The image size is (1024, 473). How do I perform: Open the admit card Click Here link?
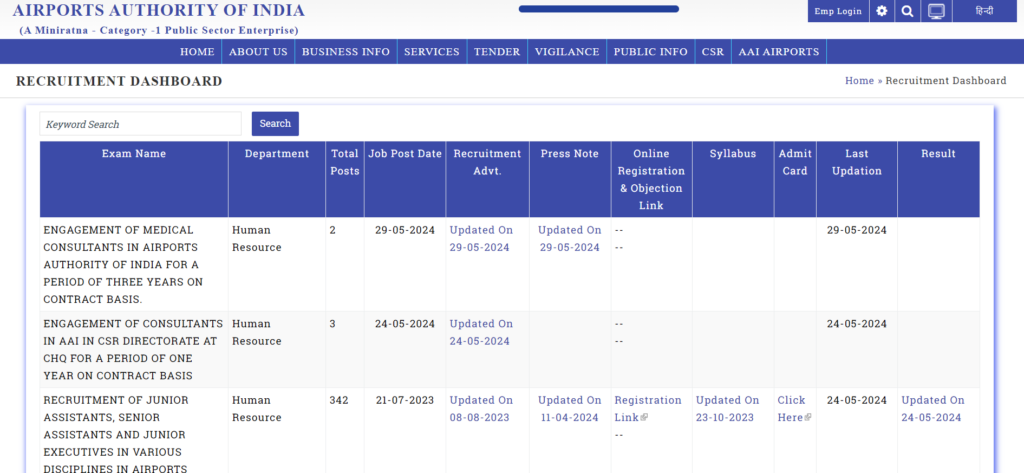[x=794, y=408]
